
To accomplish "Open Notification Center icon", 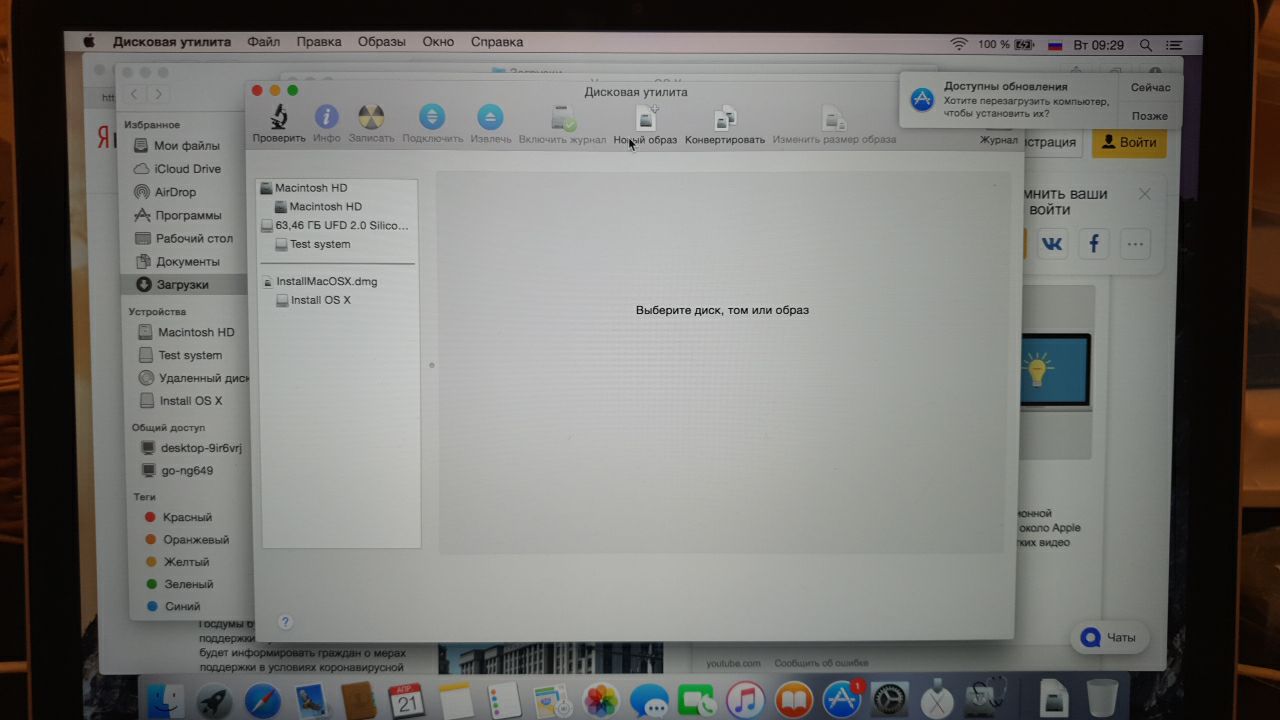I will 1175,46.
